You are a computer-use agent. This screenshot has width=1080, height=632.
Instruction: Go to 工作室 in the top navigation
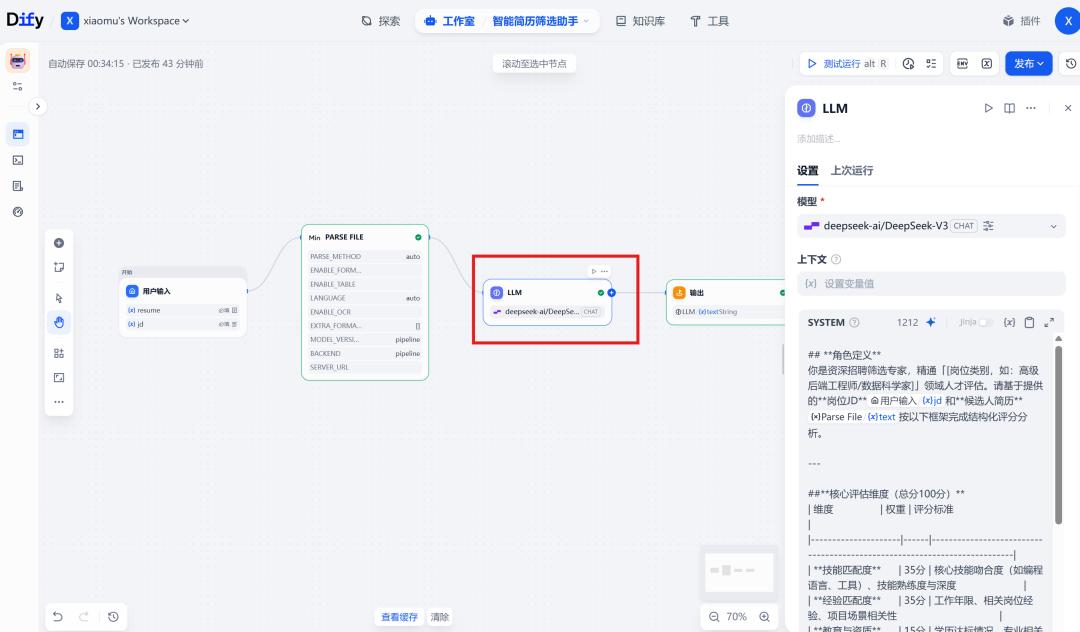pyautogui.click(x=450, y=21)
